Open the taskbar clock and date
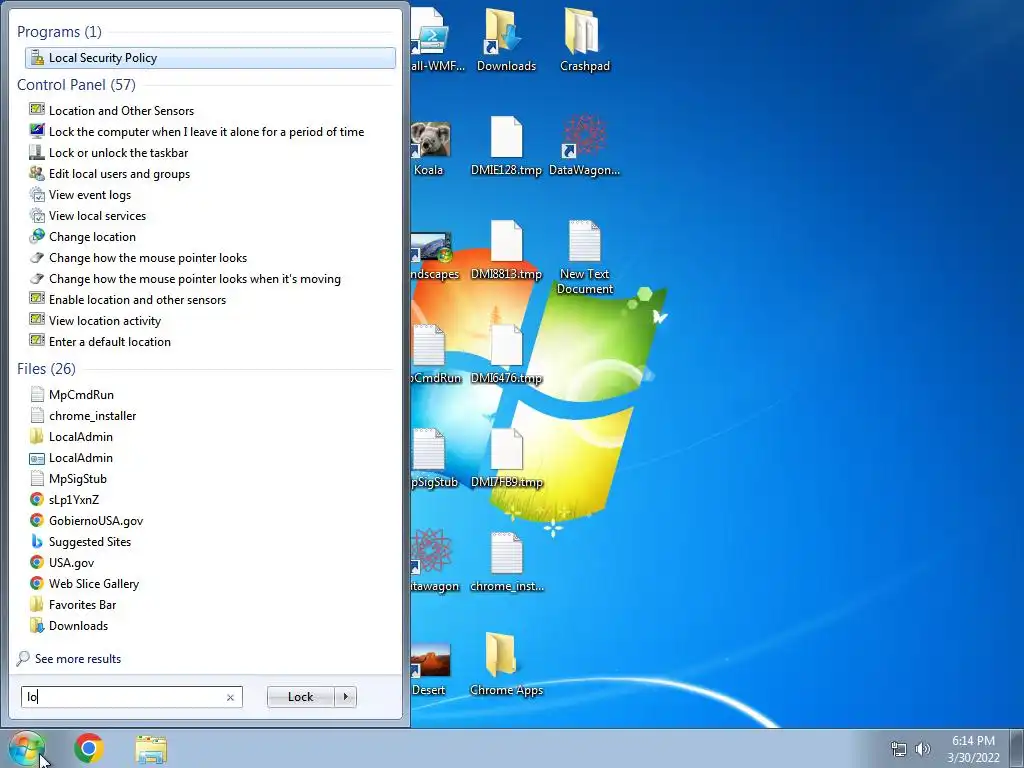 point(973,749)
